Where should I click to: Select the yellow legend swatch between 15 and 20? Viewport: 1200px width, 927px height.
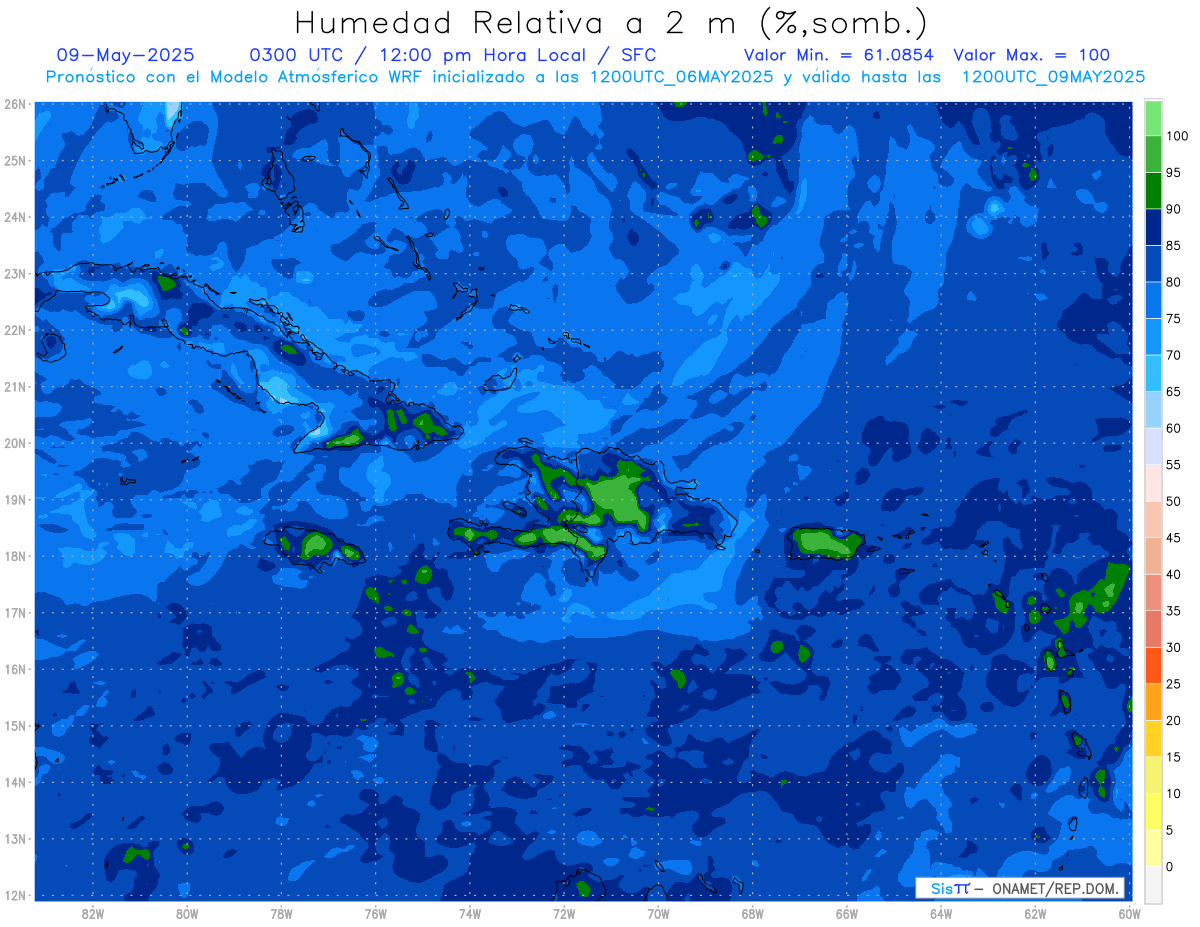(1153, 738)
